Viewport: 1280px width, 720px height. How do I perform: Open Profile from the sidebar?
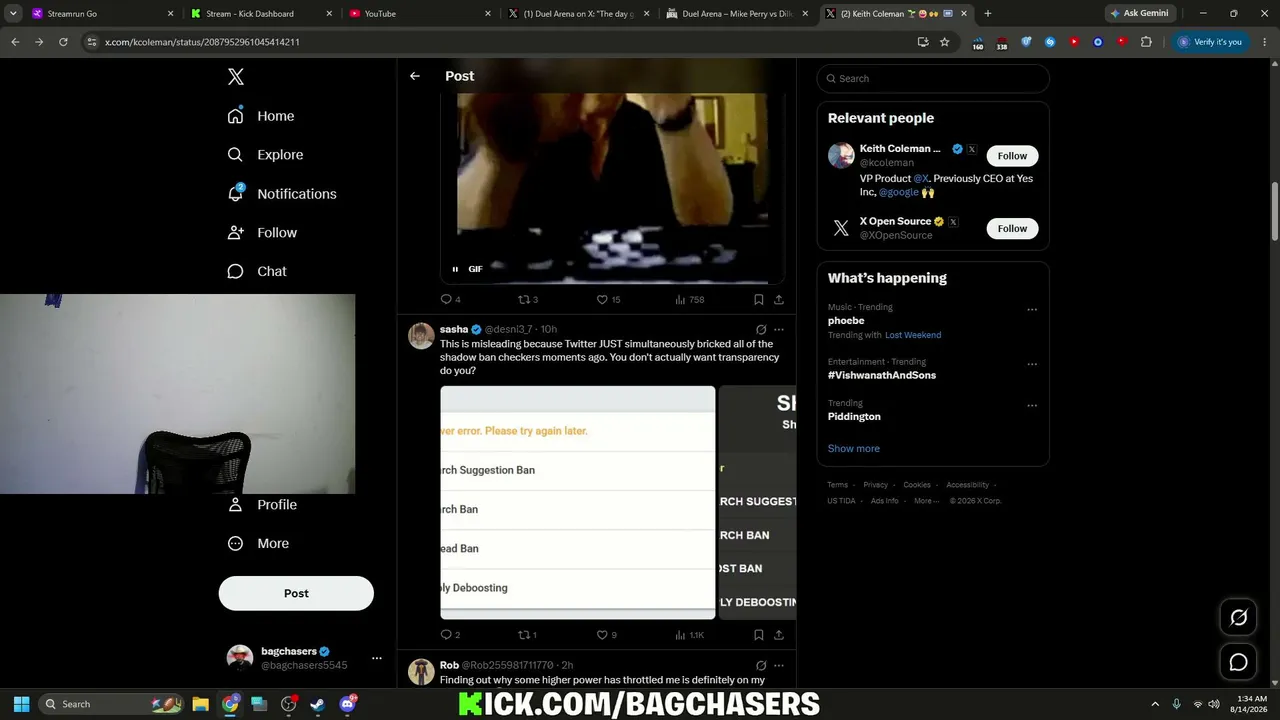263,505
